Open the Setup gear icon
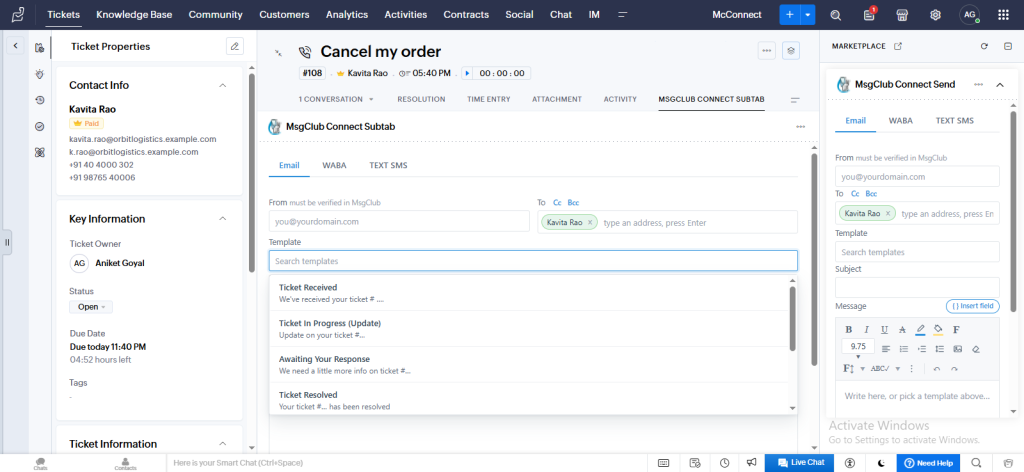This screenshot has height=472, width=1024. 935,15
